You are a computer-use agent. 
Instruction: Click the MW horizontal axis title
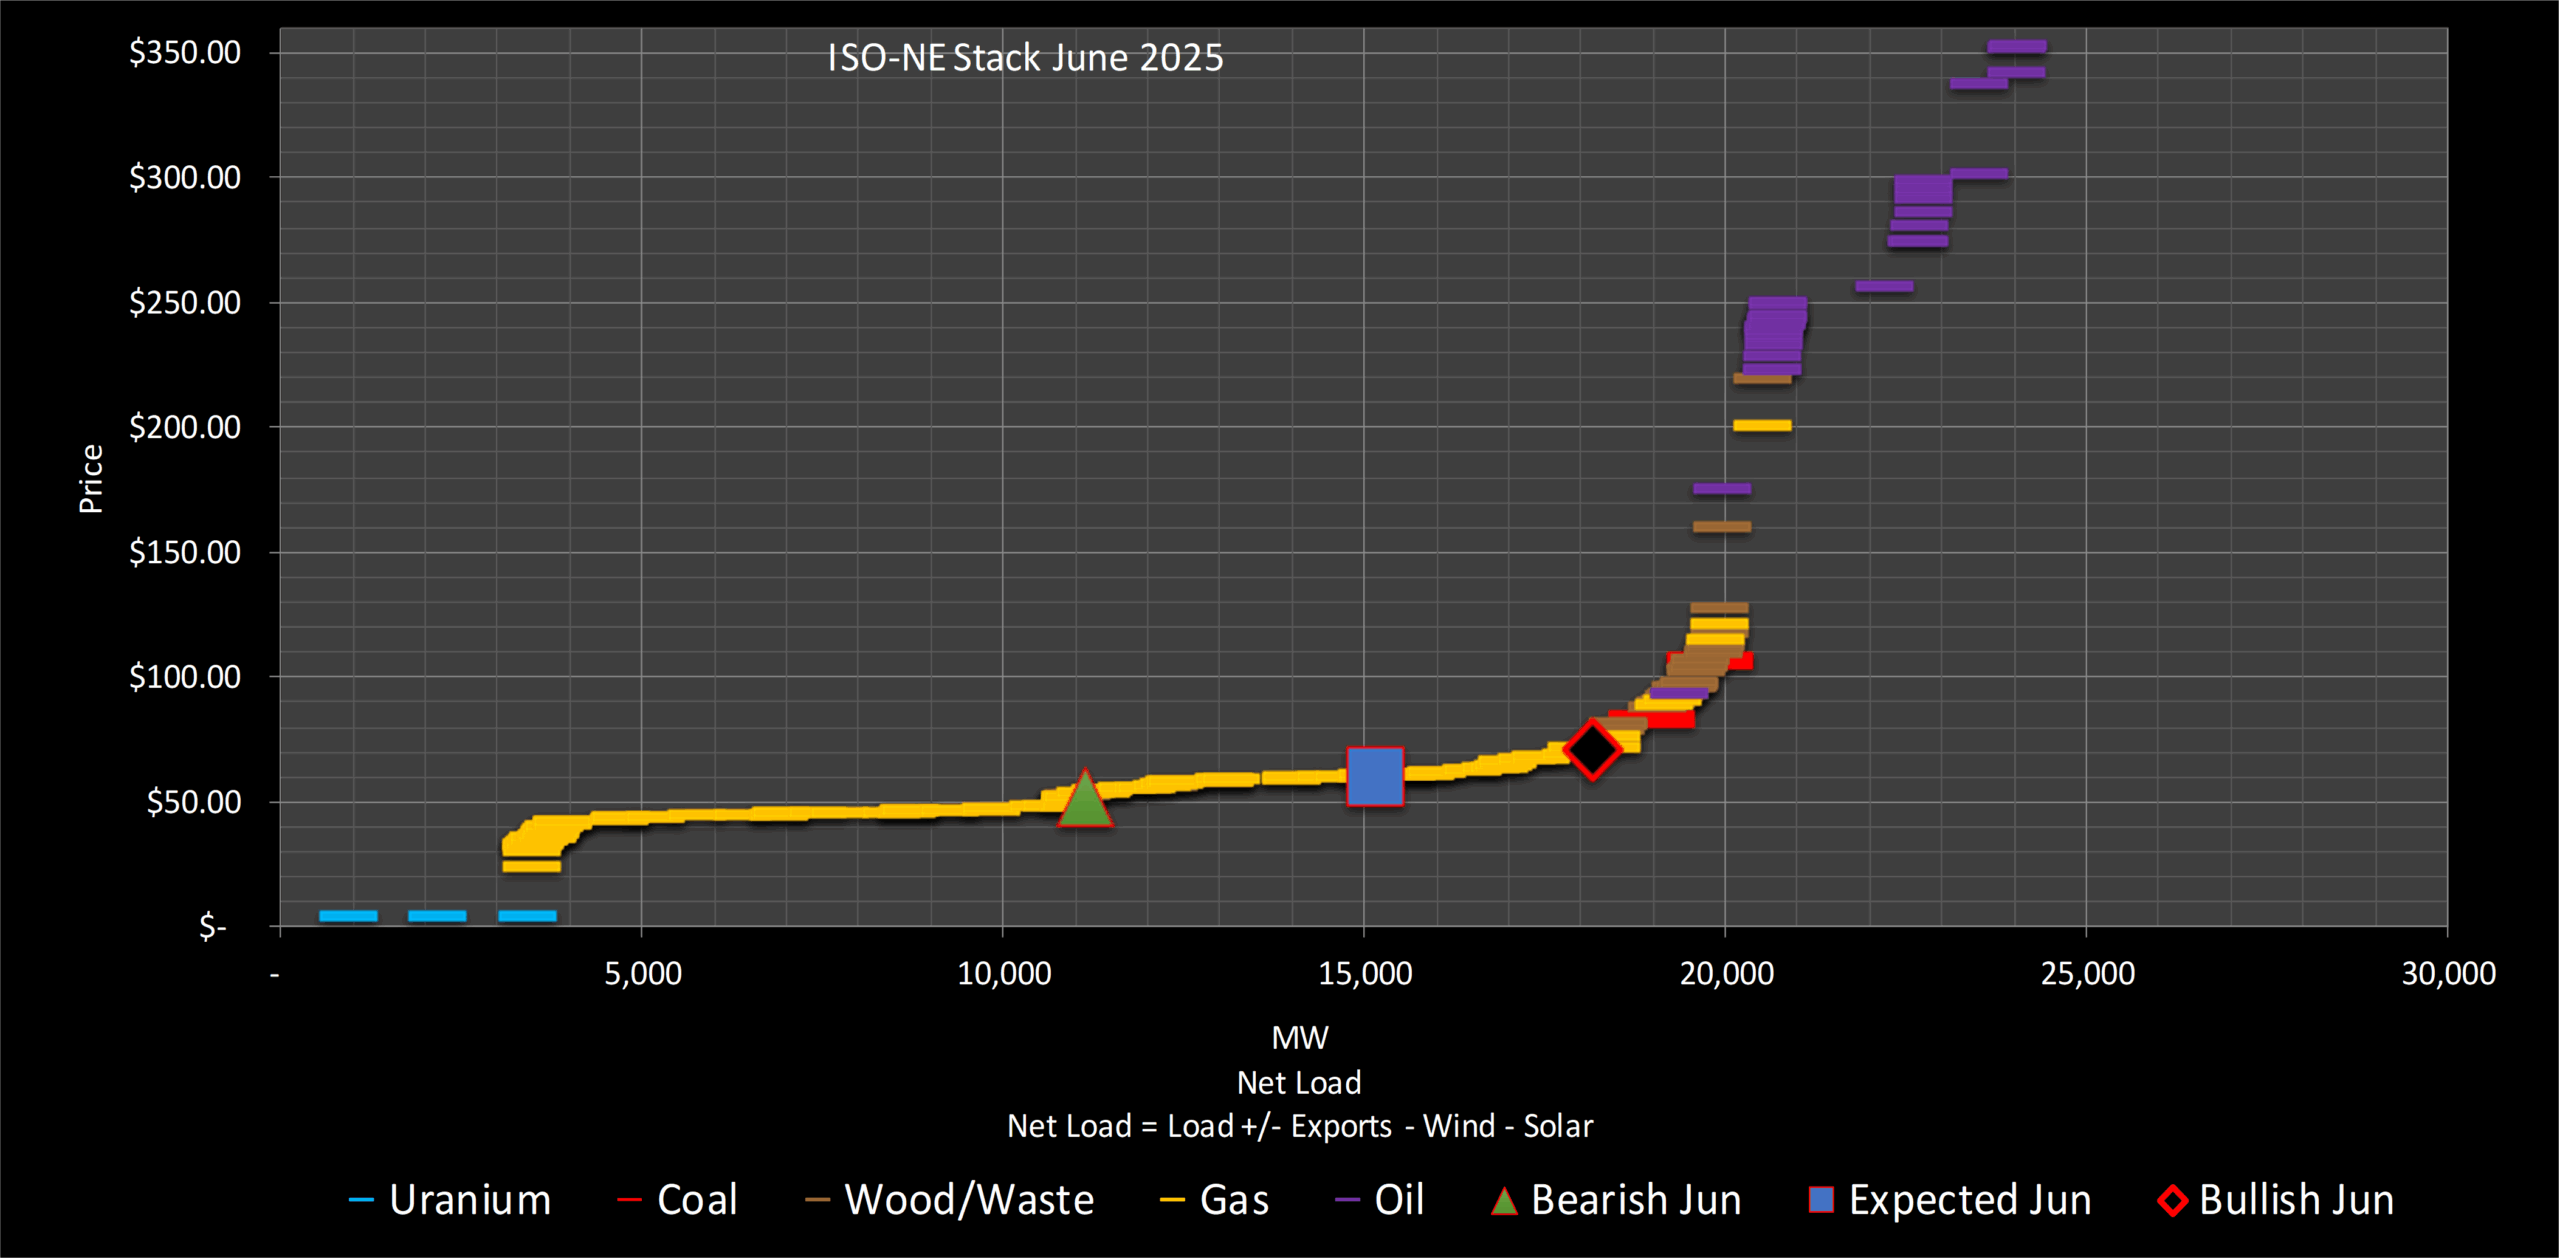pyautogui.click(x=1299, y=1038)
